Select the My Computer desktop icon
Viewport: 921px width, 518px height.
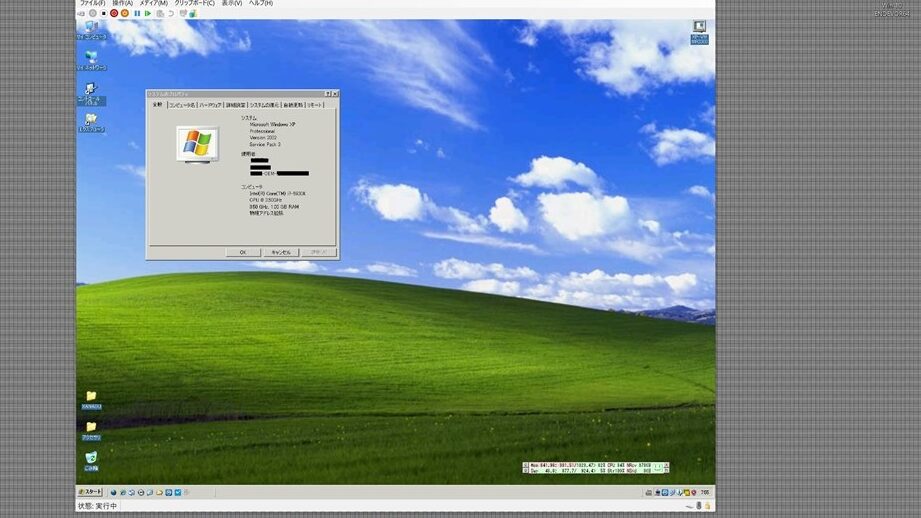click(x=91, y=31)
